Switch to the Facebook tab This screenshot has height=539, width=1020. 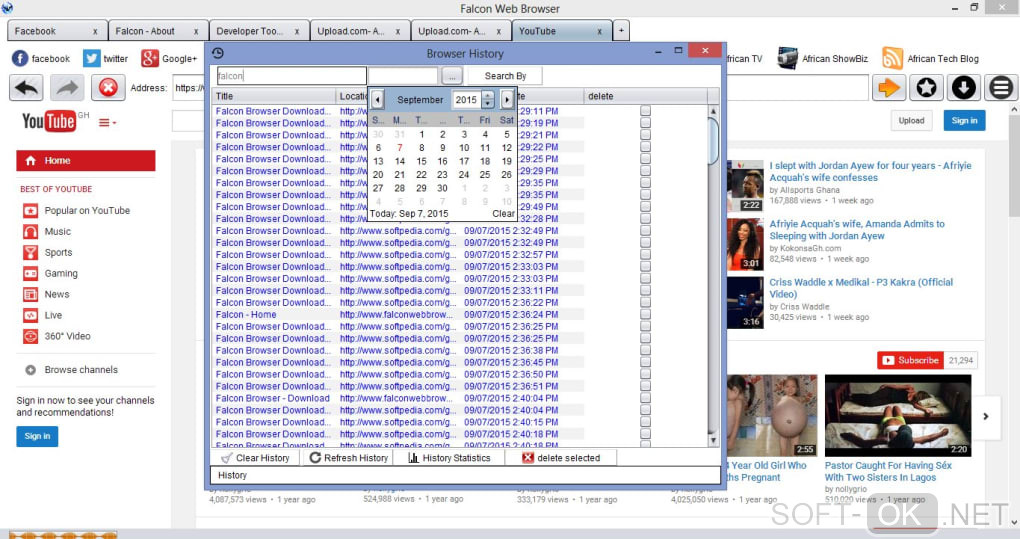[57, 31]
